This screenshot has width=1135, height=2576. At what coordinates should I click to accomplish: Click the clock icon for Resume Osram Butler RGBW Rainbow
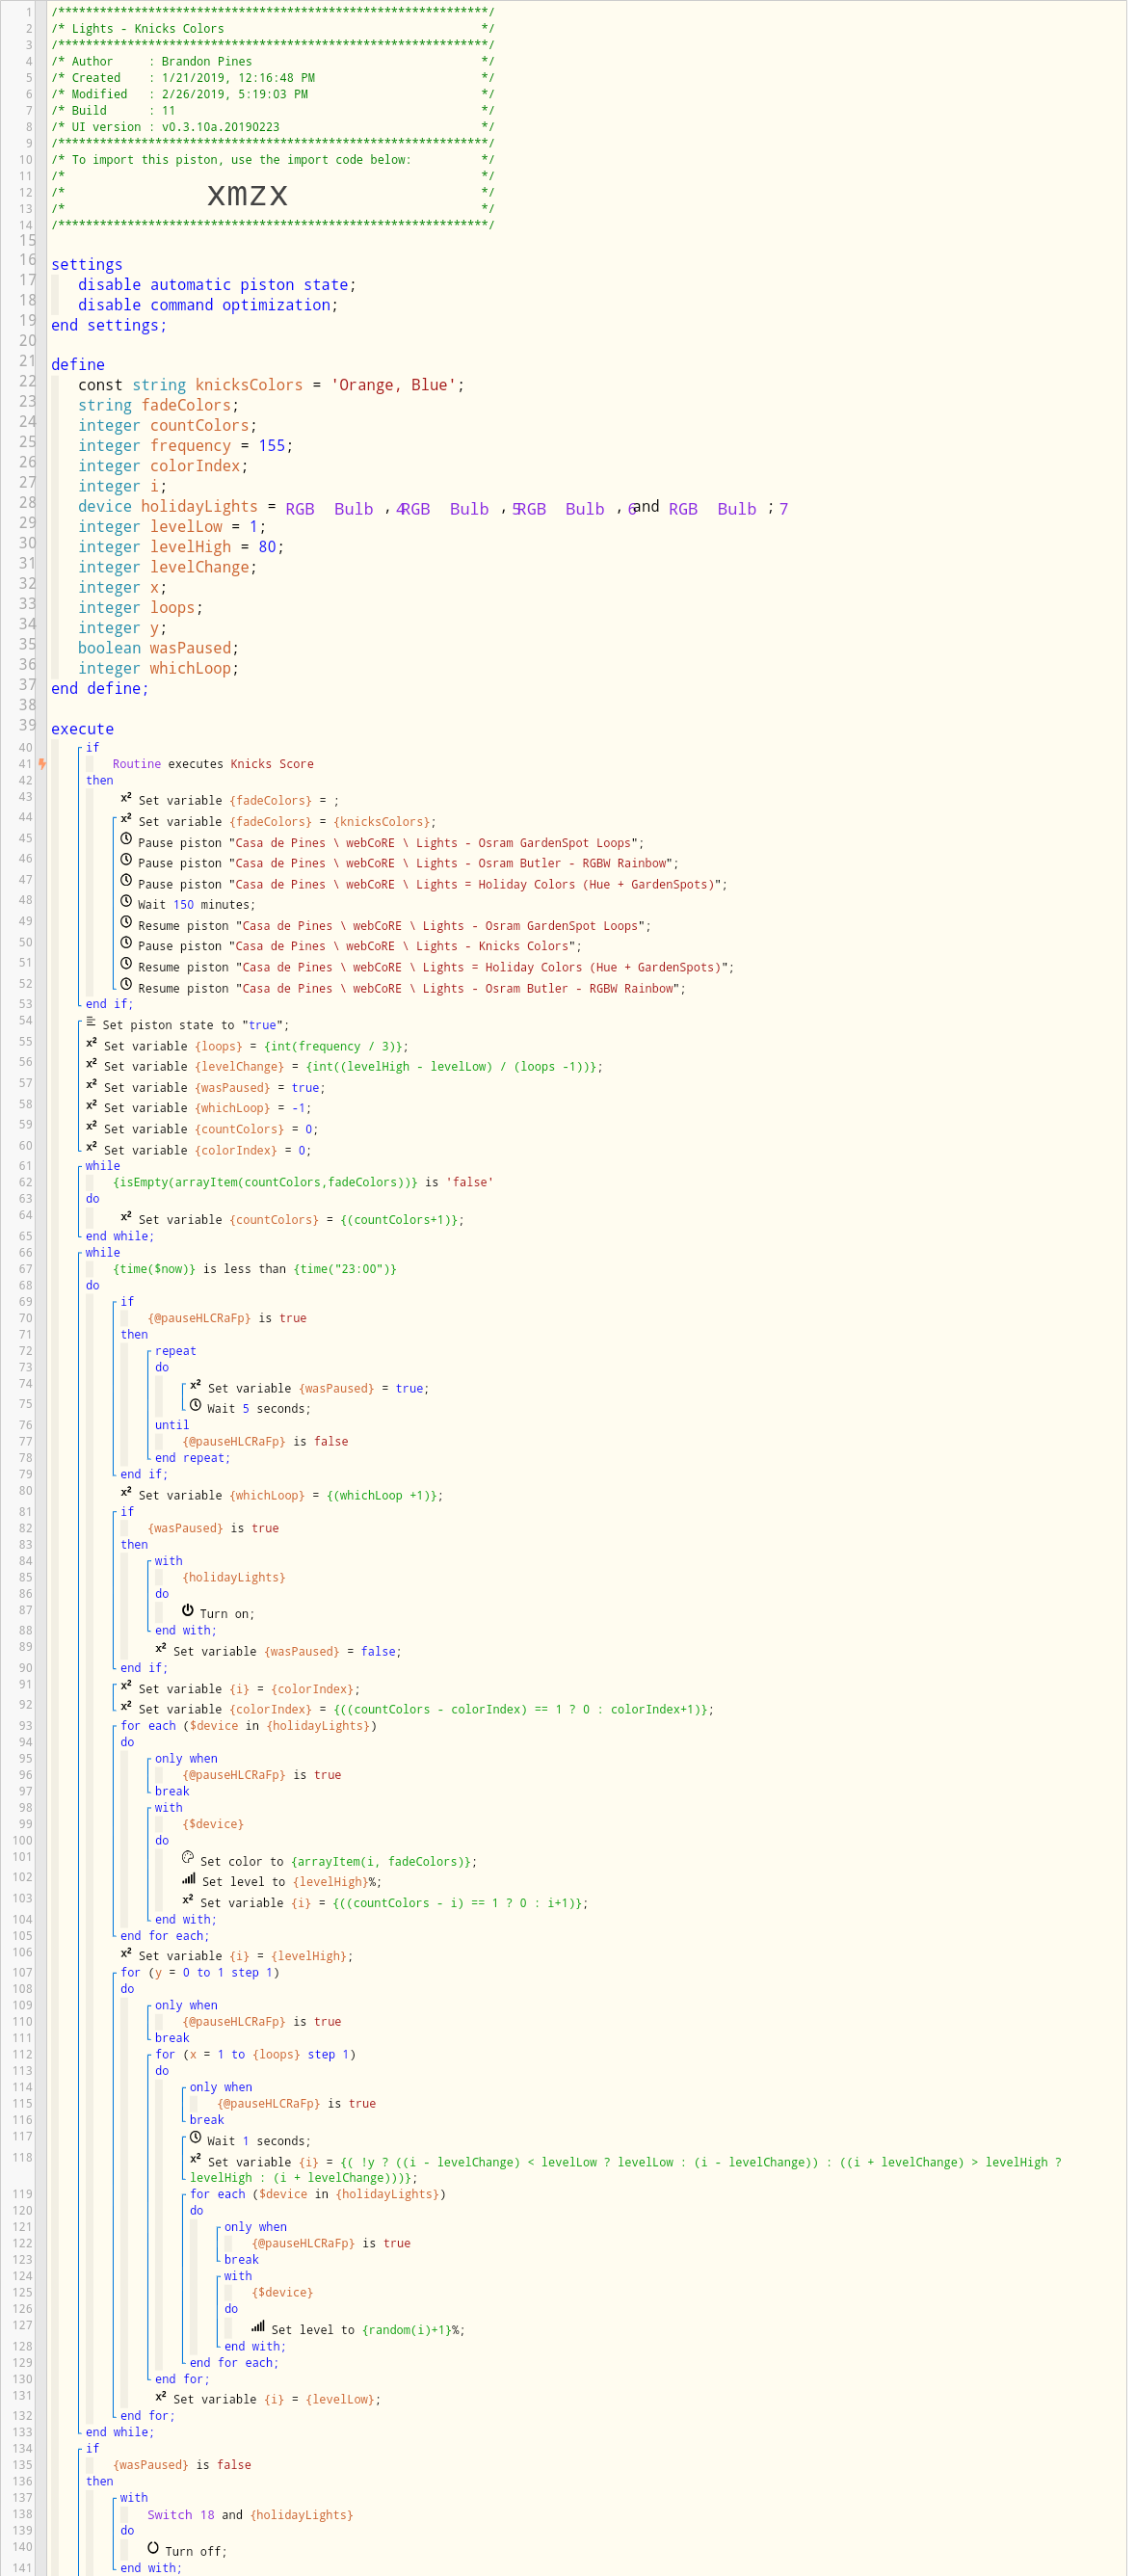point(126,987)
